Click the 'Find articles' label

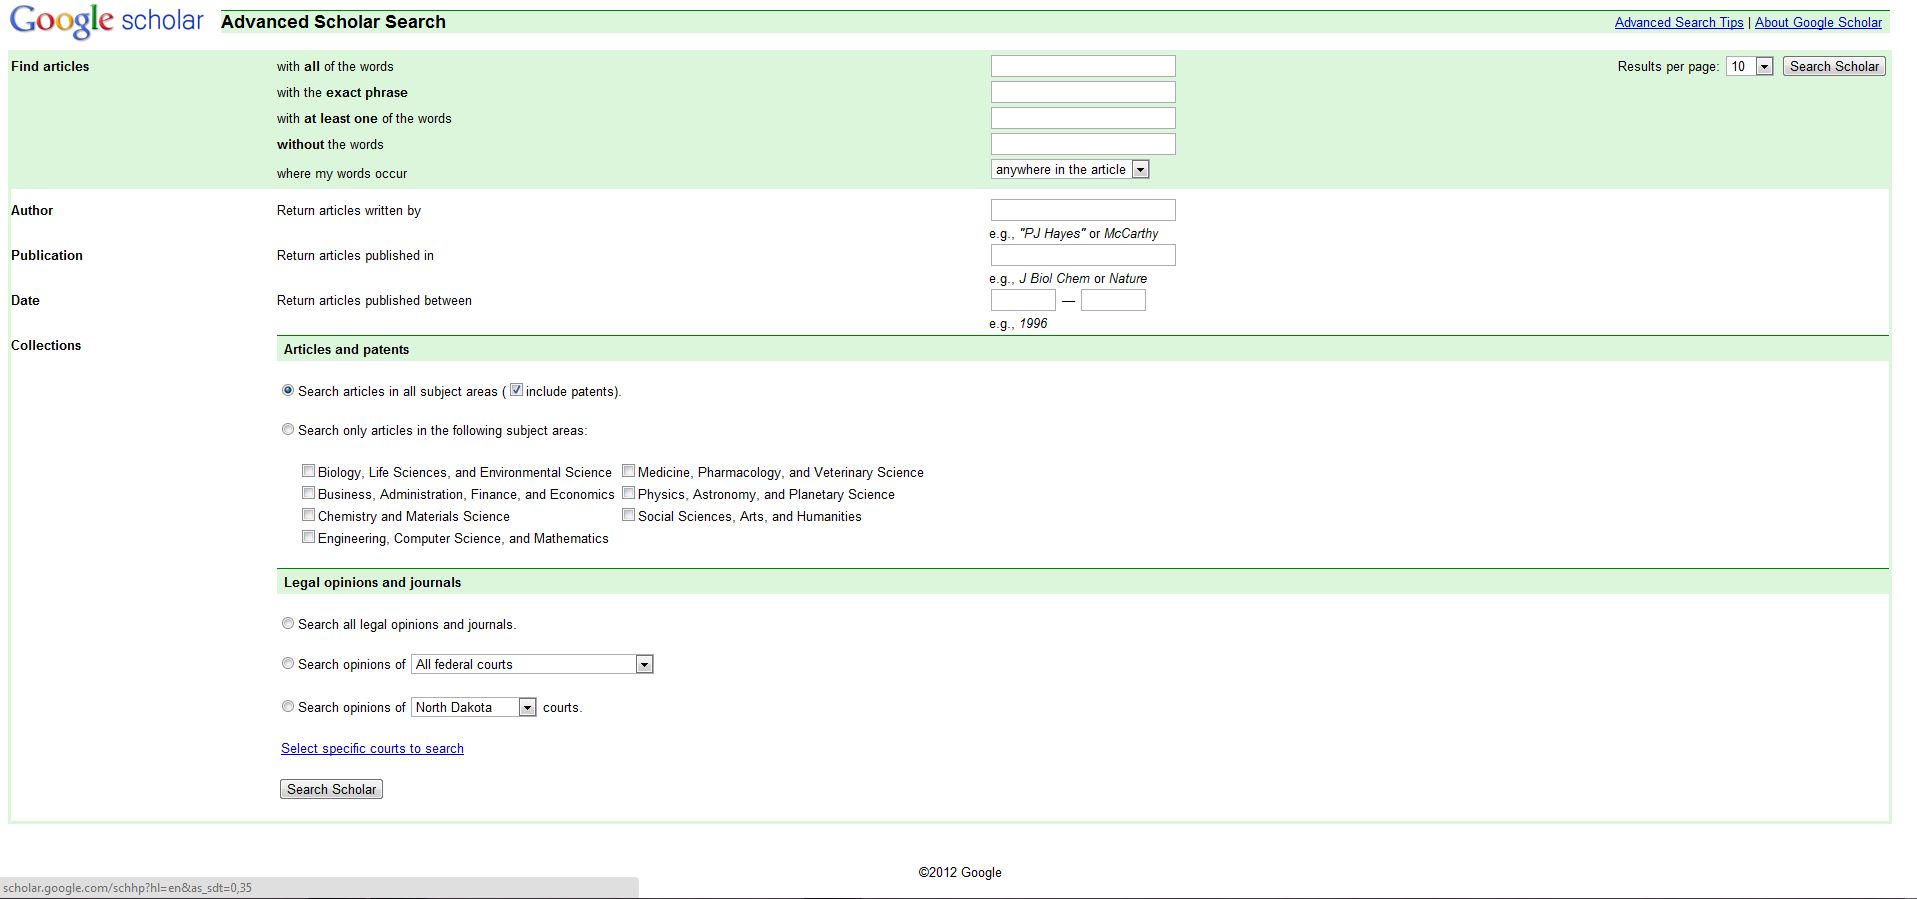(x=50, y=66)
